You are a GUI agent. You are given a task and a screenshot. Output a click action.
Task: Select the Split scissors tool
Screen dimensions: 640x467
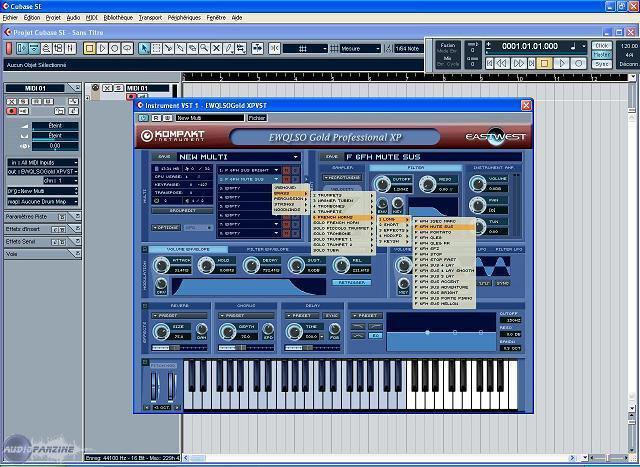[x=168, y=49]
